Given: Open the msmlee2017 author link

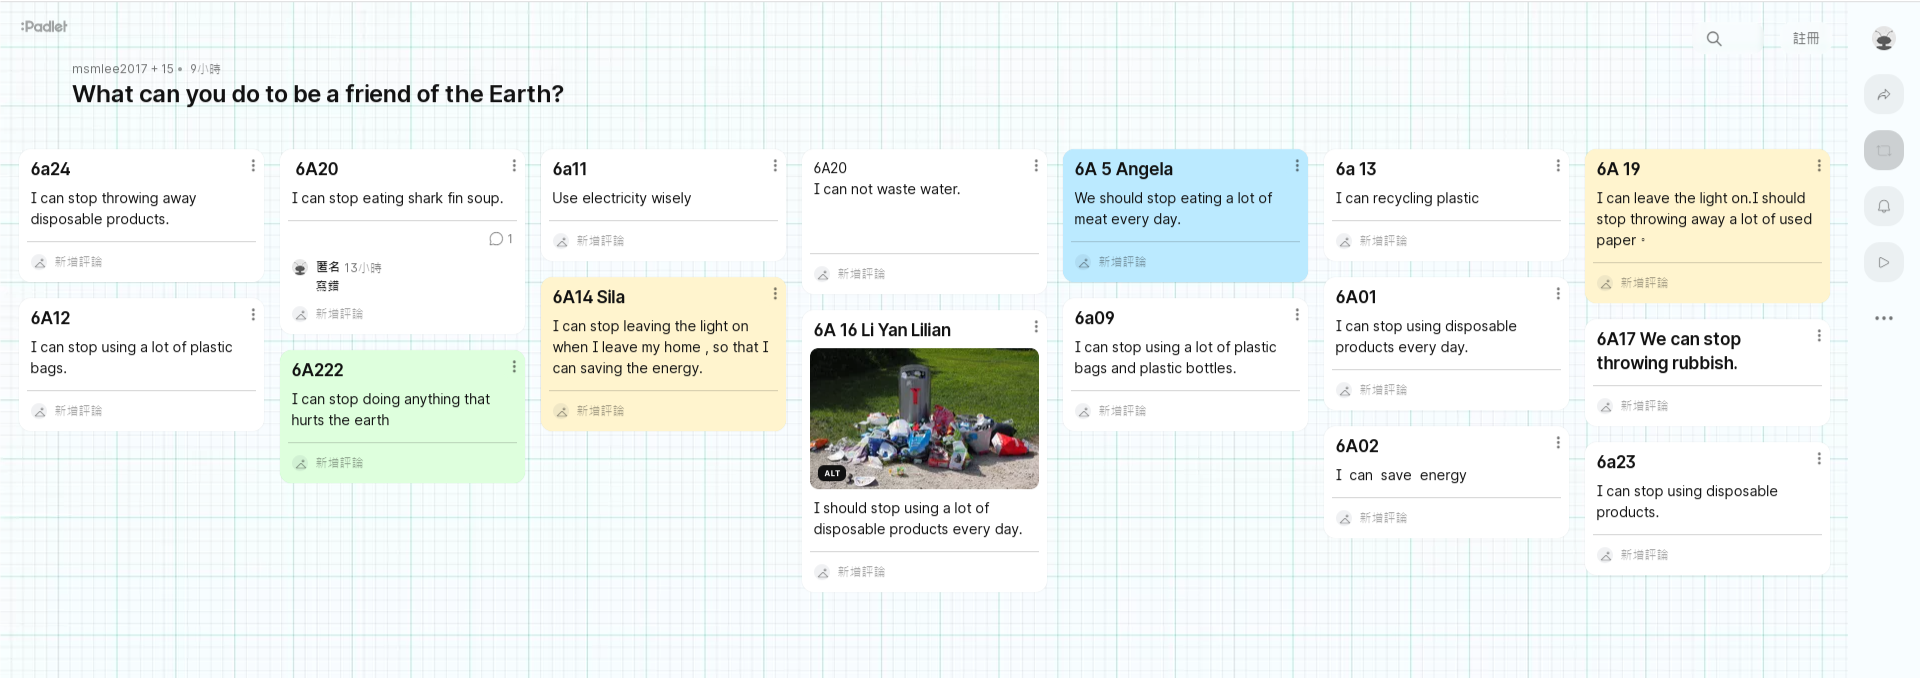Looking at the screenshot, I should 109,69.
